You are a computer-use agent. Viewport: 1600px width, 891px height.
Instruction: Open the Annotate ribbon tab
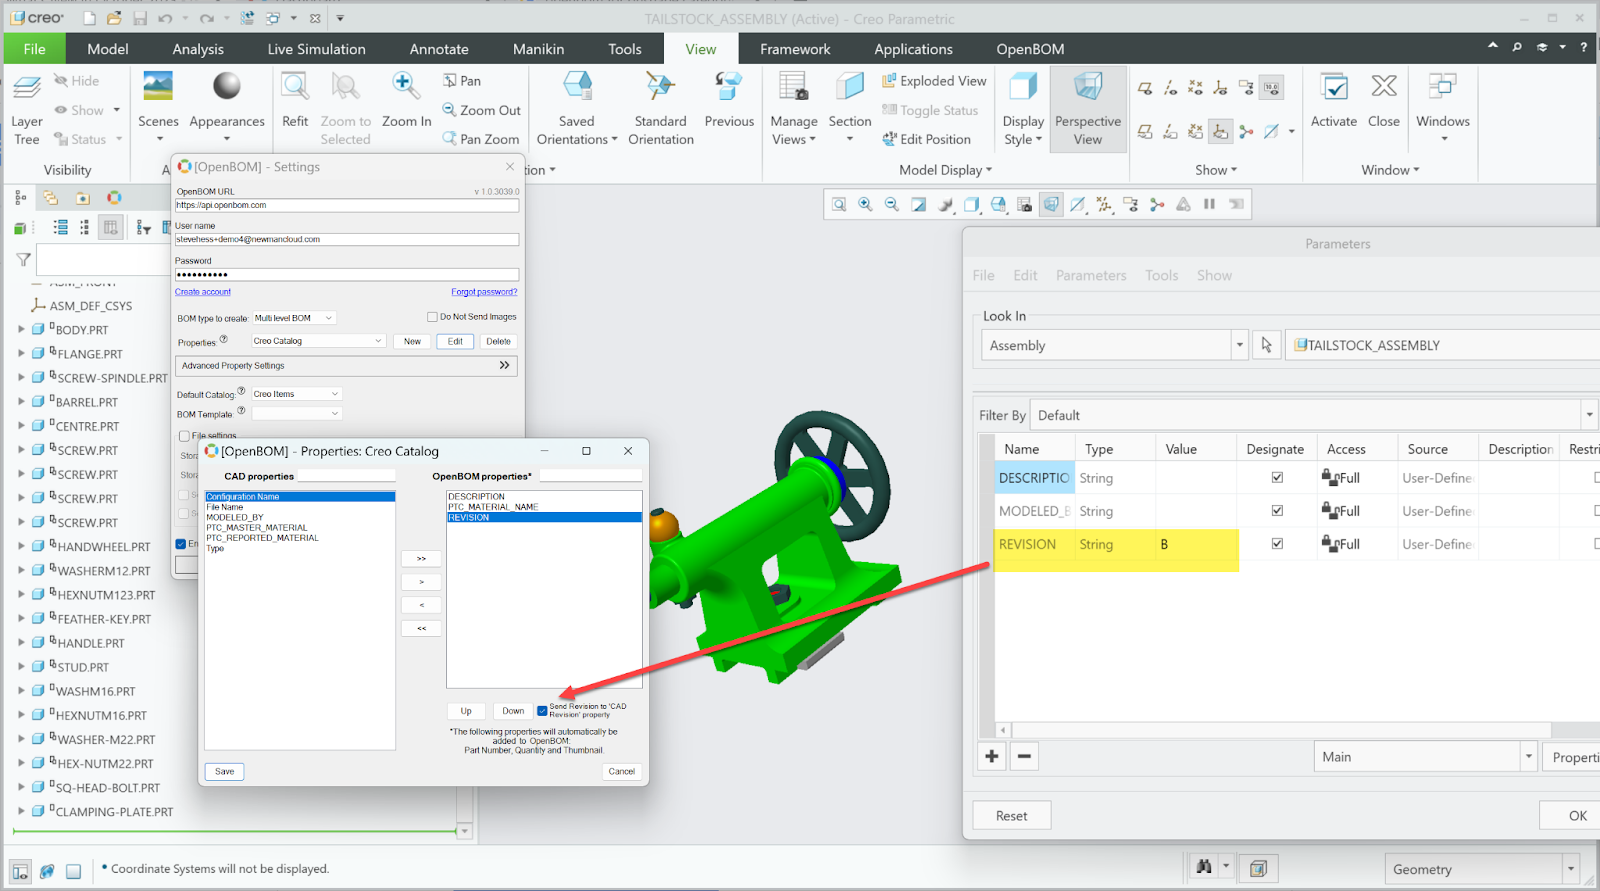pos(439,49)
